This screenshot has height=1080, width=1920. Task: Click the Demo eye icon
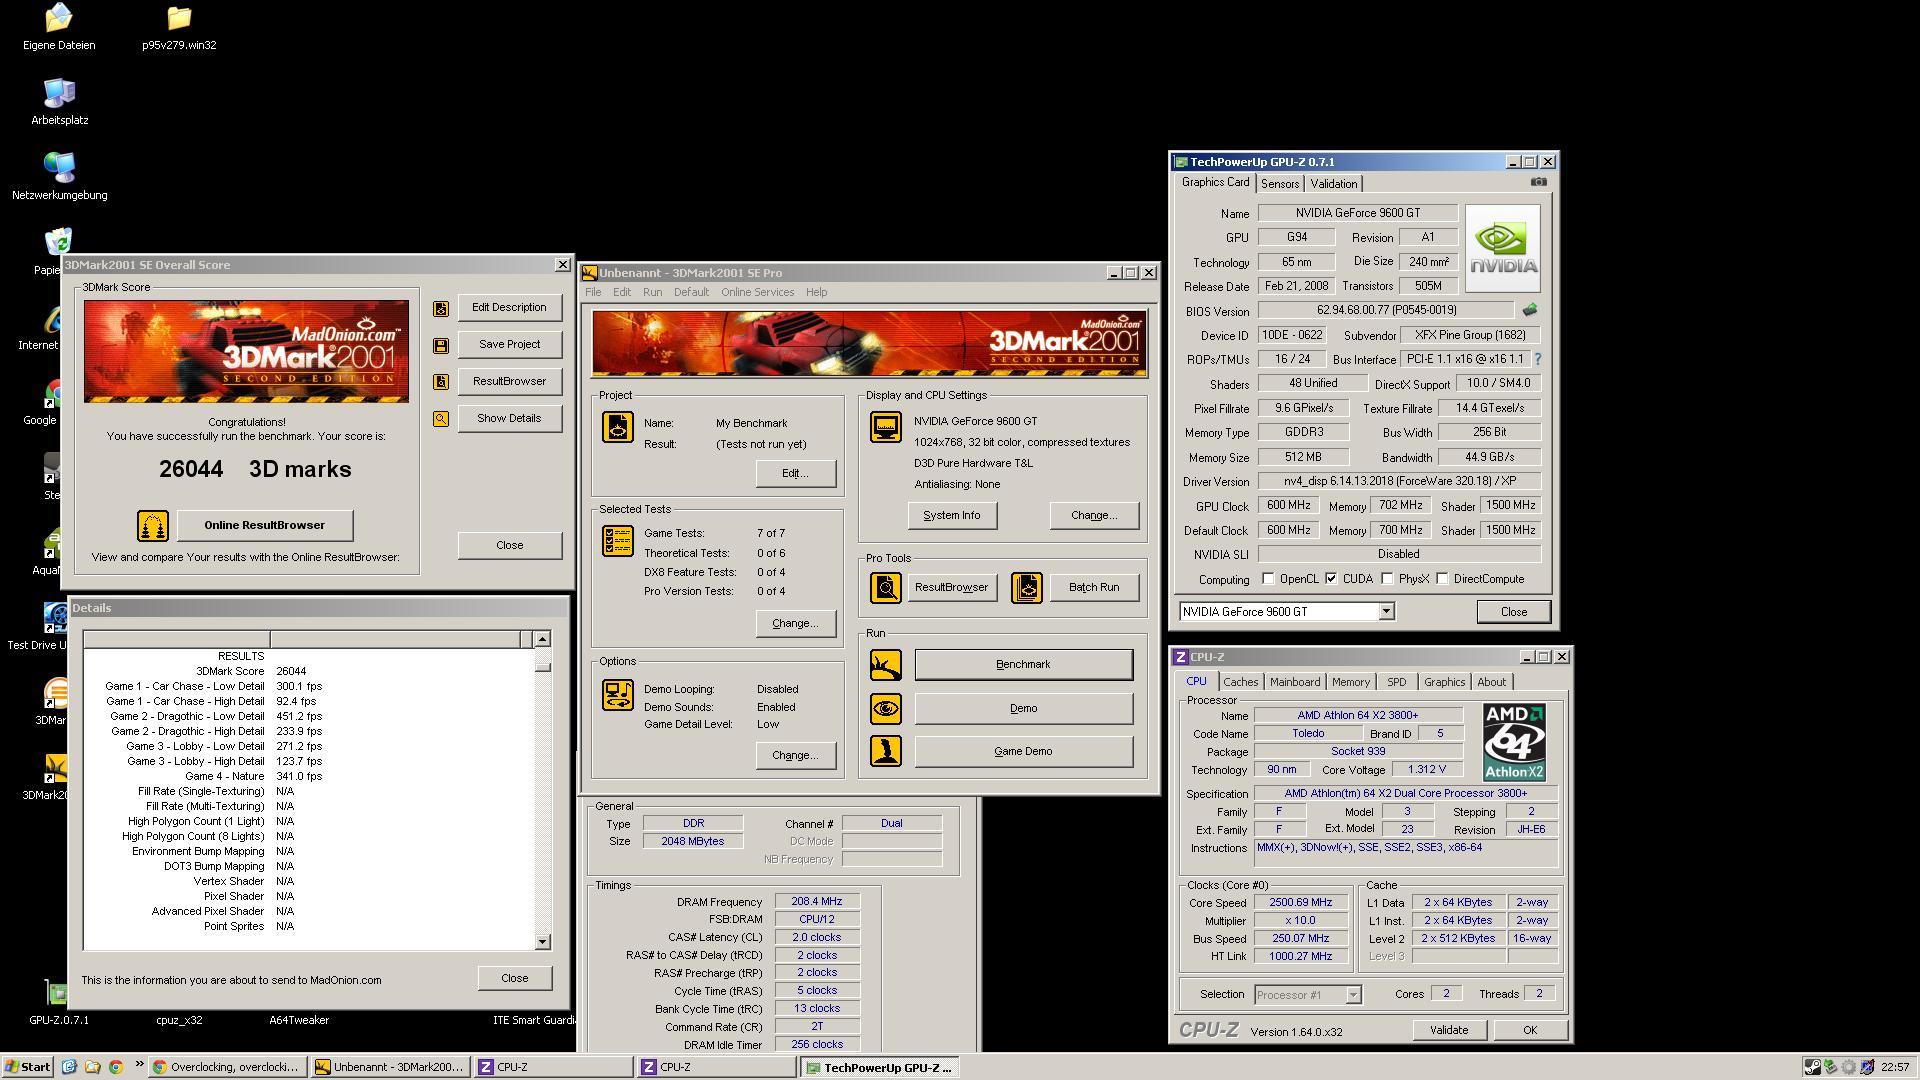pos(886,709)
